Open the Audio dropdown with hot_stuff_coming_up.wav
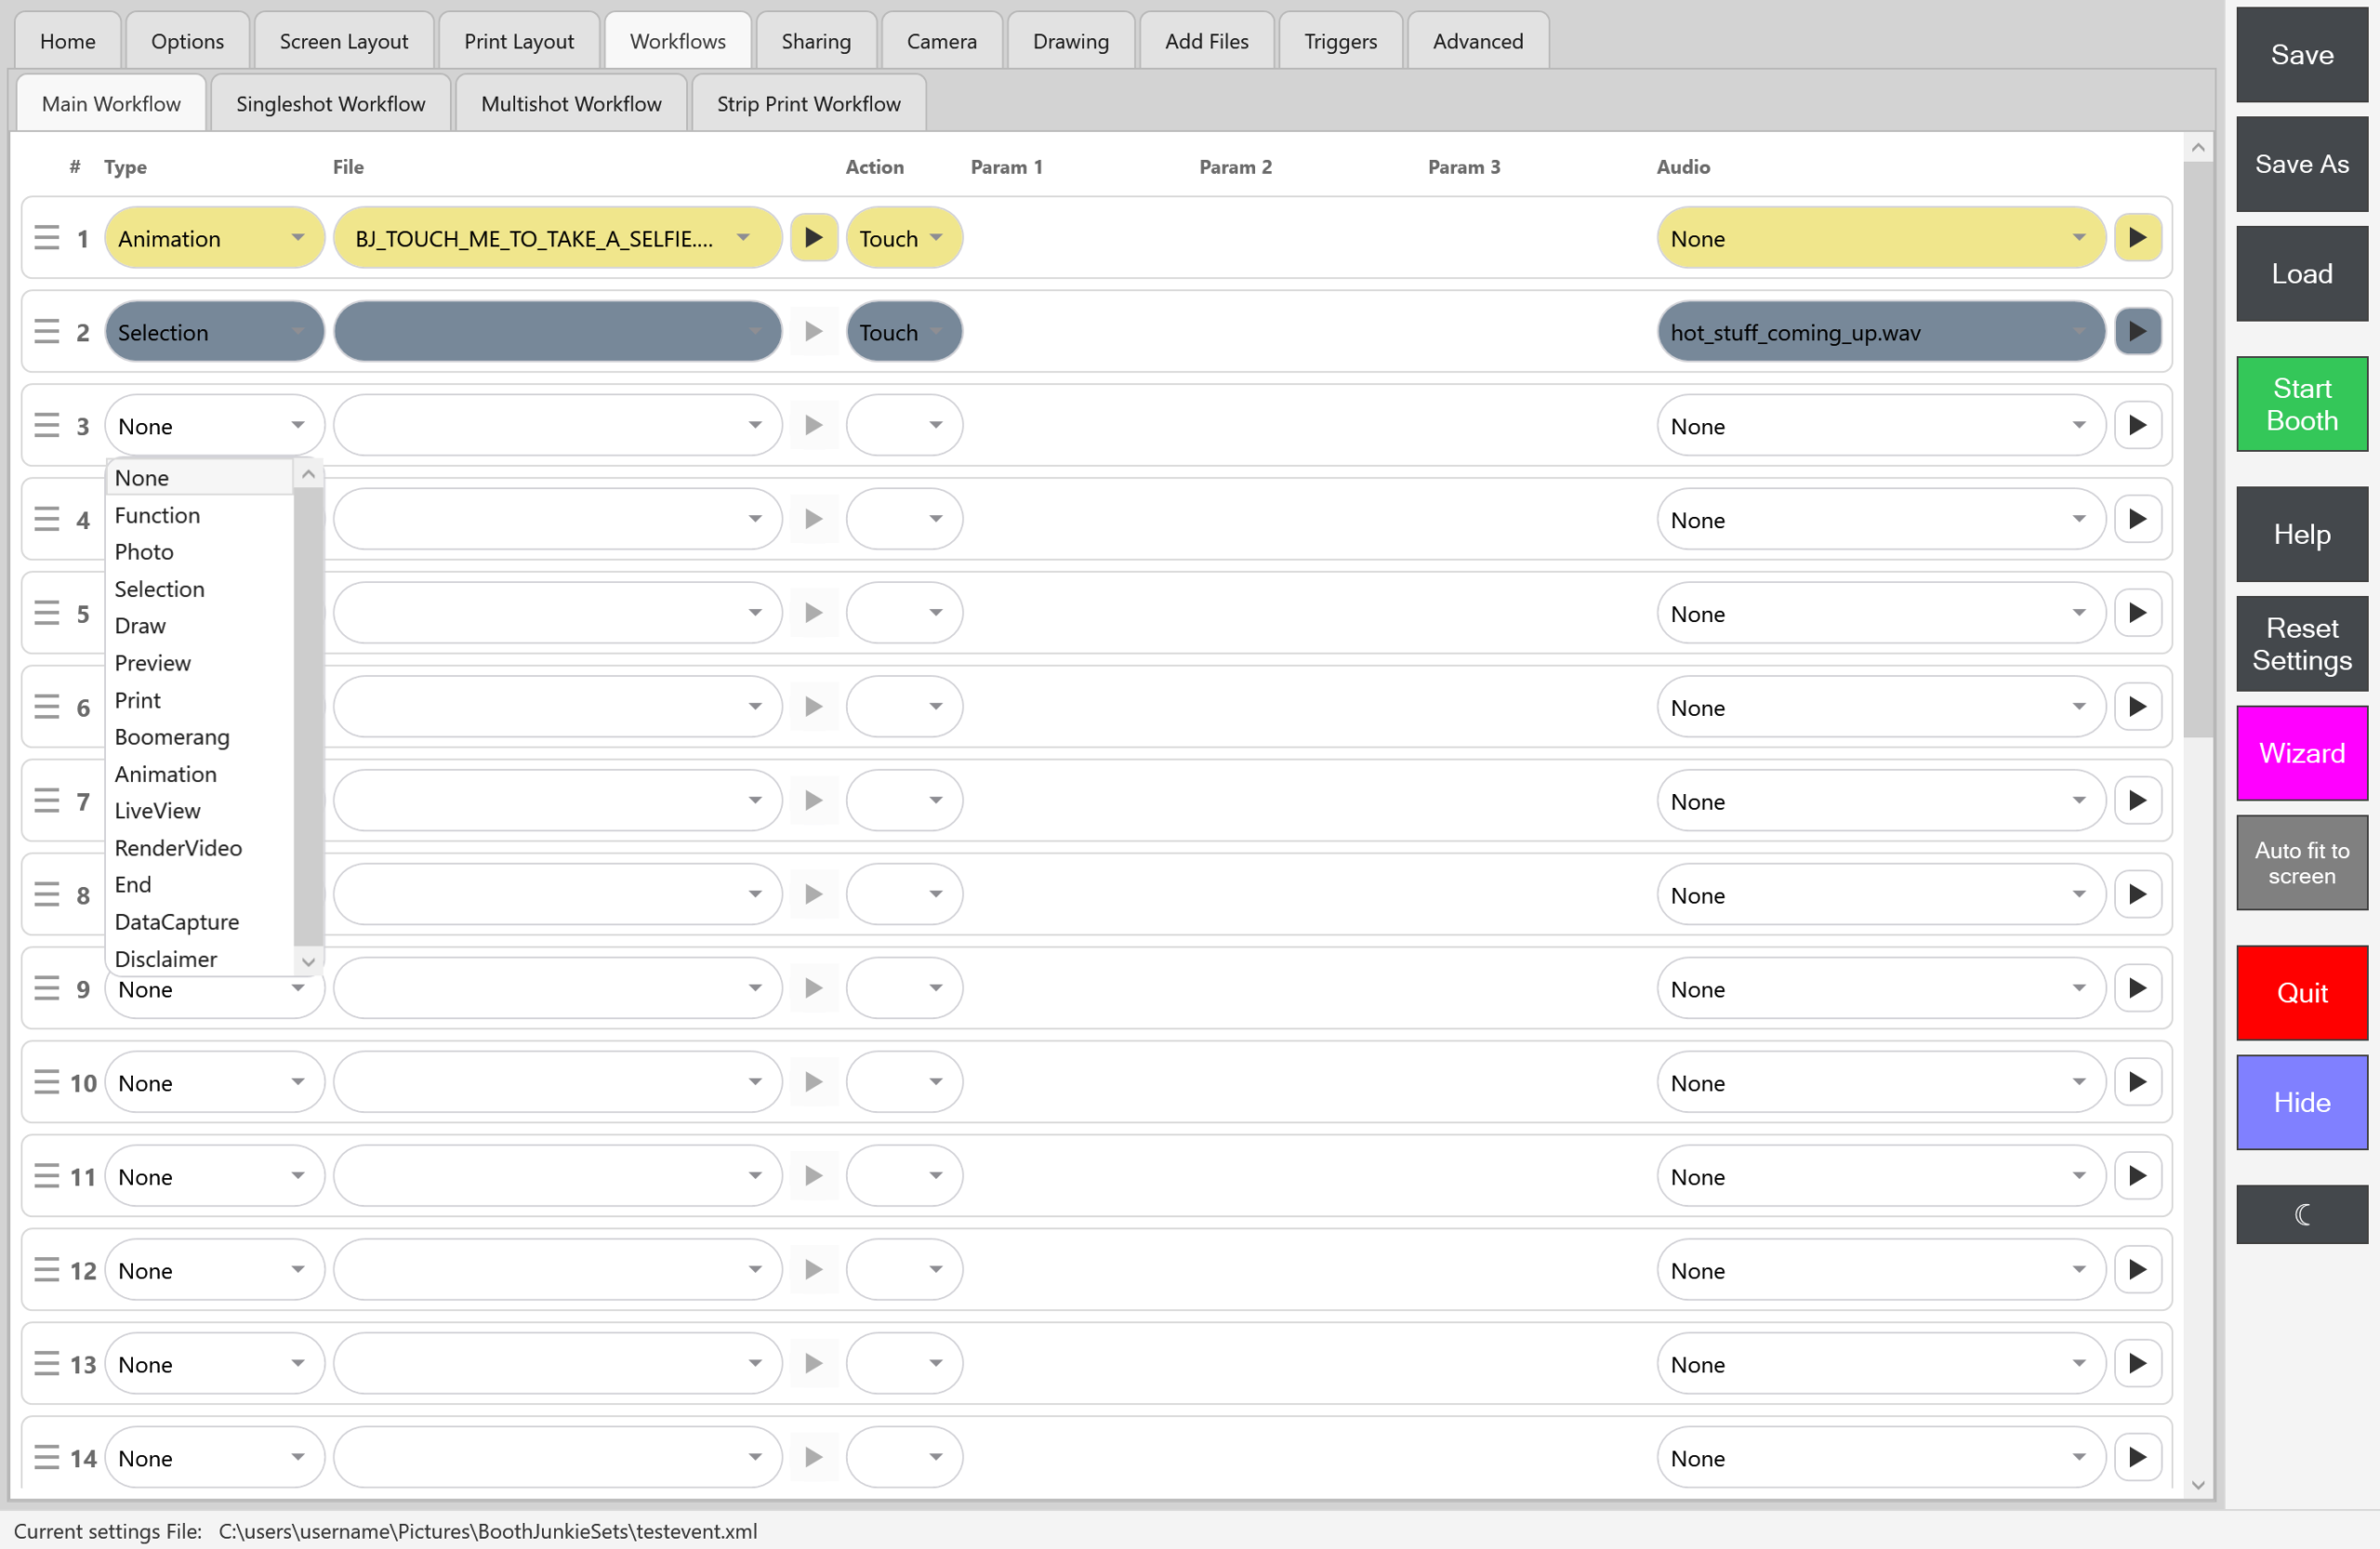This screenshot has height=1549, width=2380. [x=1881, y=332]
